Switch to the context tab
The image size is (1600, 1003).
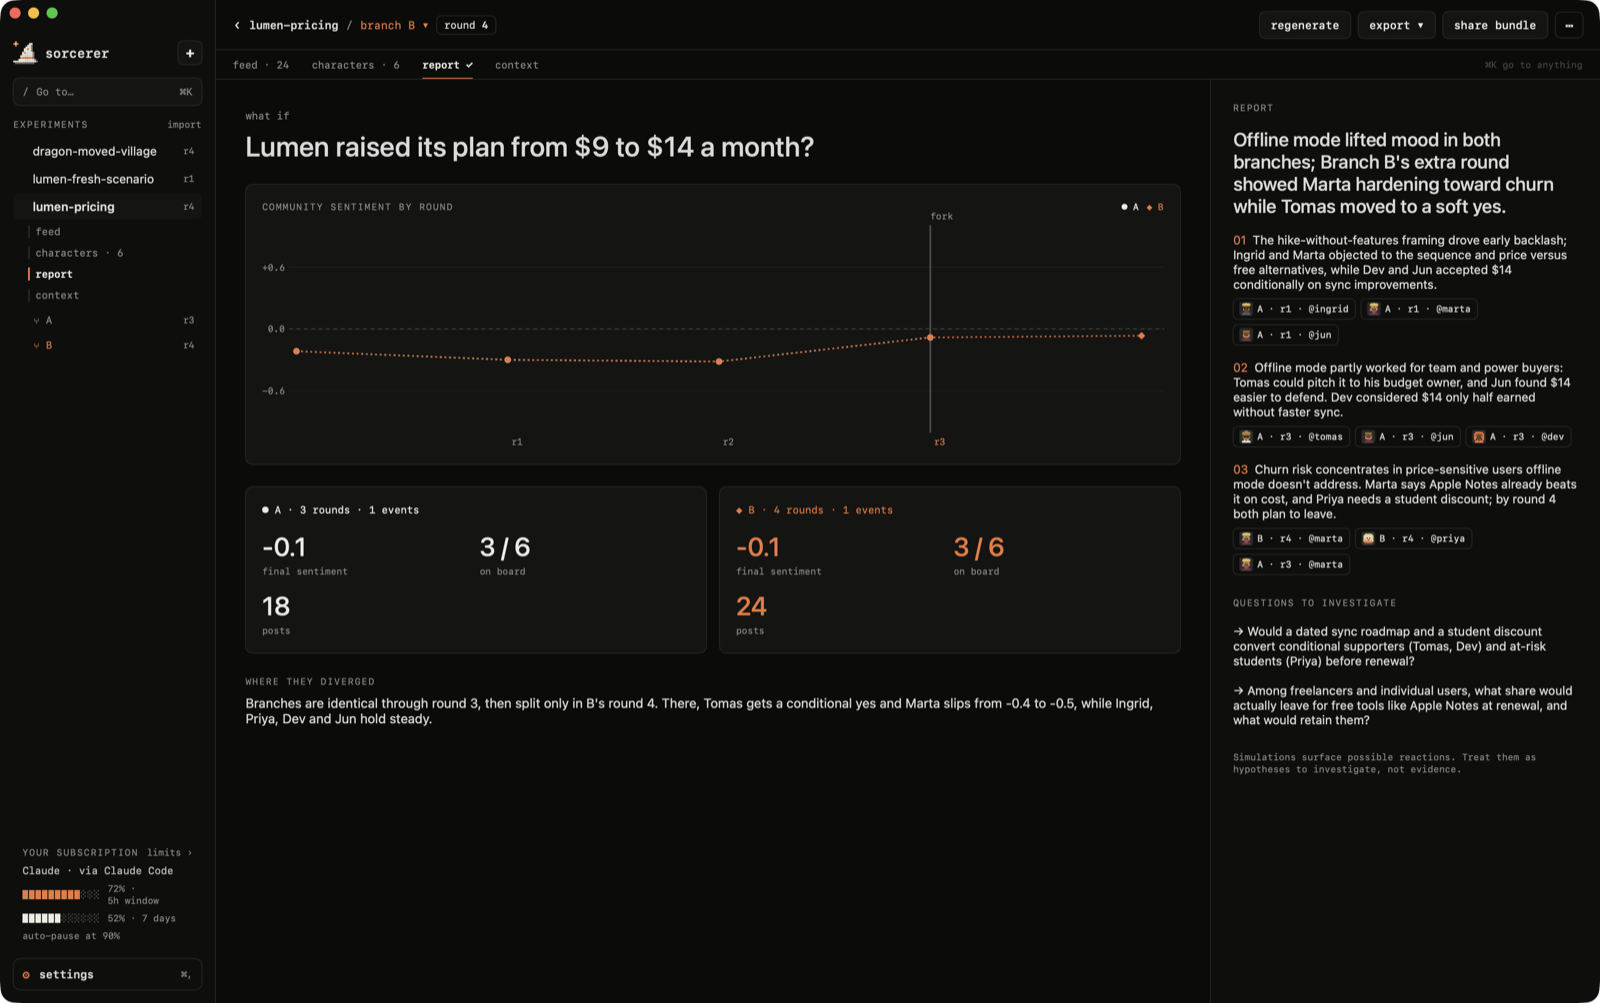[x=516, y=65]
